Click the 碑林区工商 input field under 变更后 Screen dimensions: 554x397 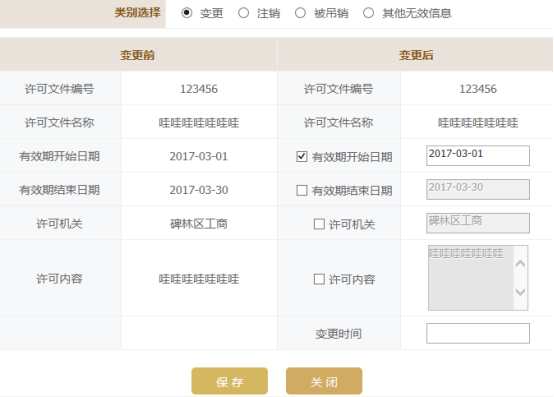tap(478, 223)
